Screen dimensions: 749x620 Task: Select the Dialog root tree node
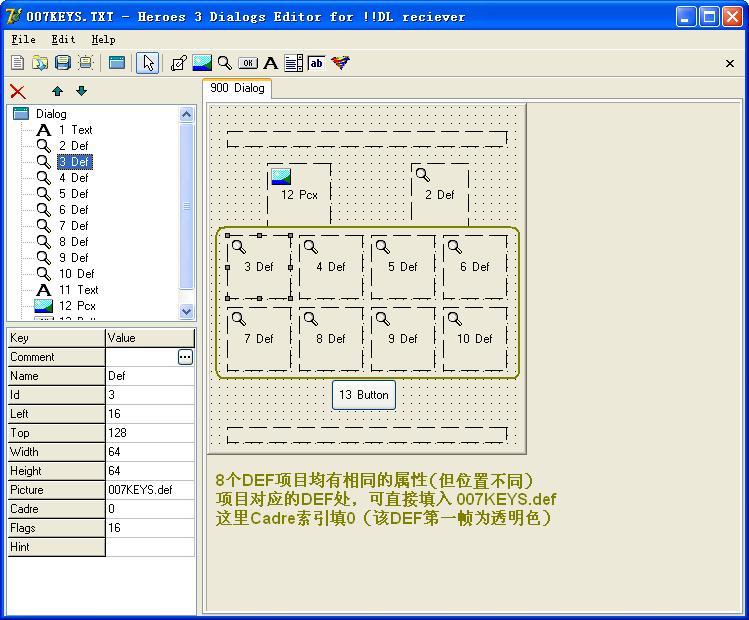pyautogui.click(x=51, y=114)
